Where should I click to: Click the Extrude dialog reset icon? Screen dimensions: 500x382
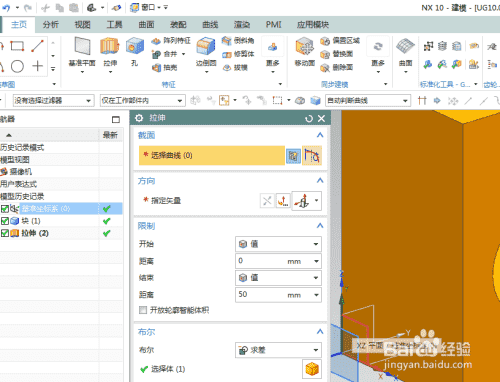(309, 118)
